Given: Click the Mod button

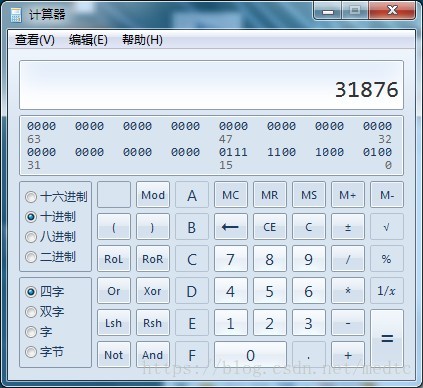Looking at the screenshot, I should [x=153, y=195].
